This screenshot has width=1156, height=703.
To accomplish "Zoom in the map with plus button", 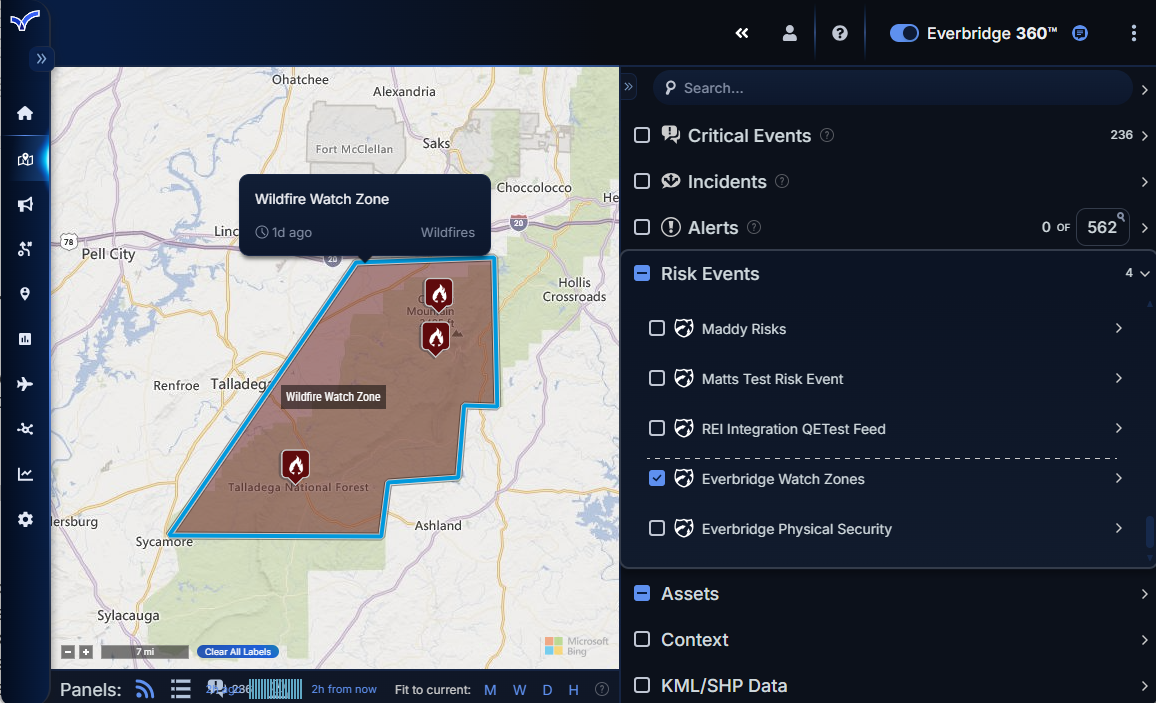I will point(86,651).
